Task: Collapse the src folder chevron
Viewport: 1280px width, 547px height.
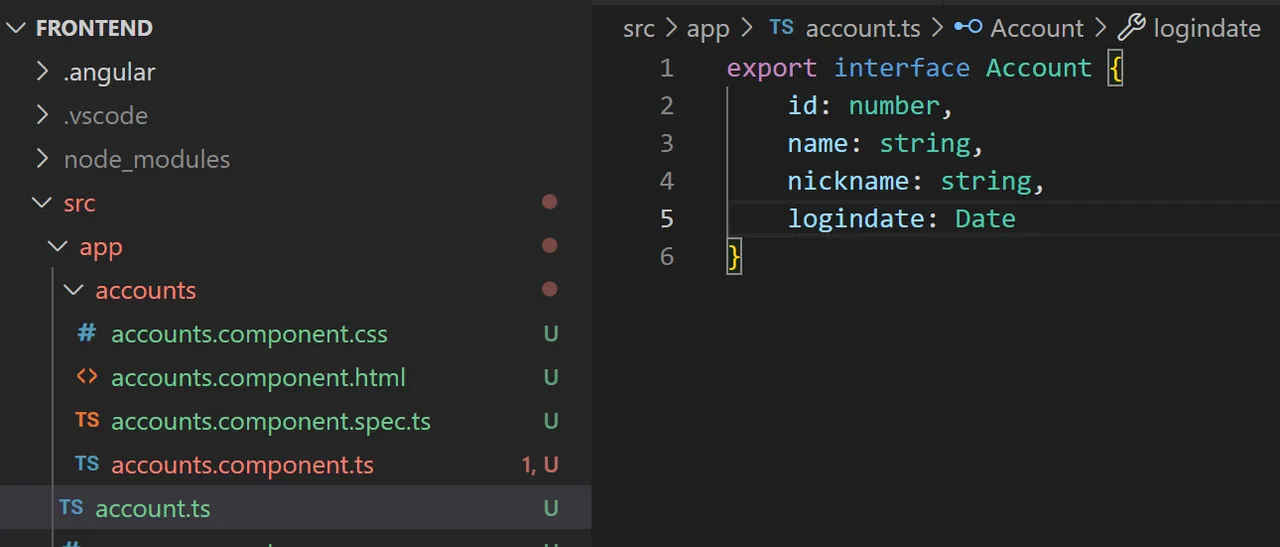Action: click(x=42, y=203)
